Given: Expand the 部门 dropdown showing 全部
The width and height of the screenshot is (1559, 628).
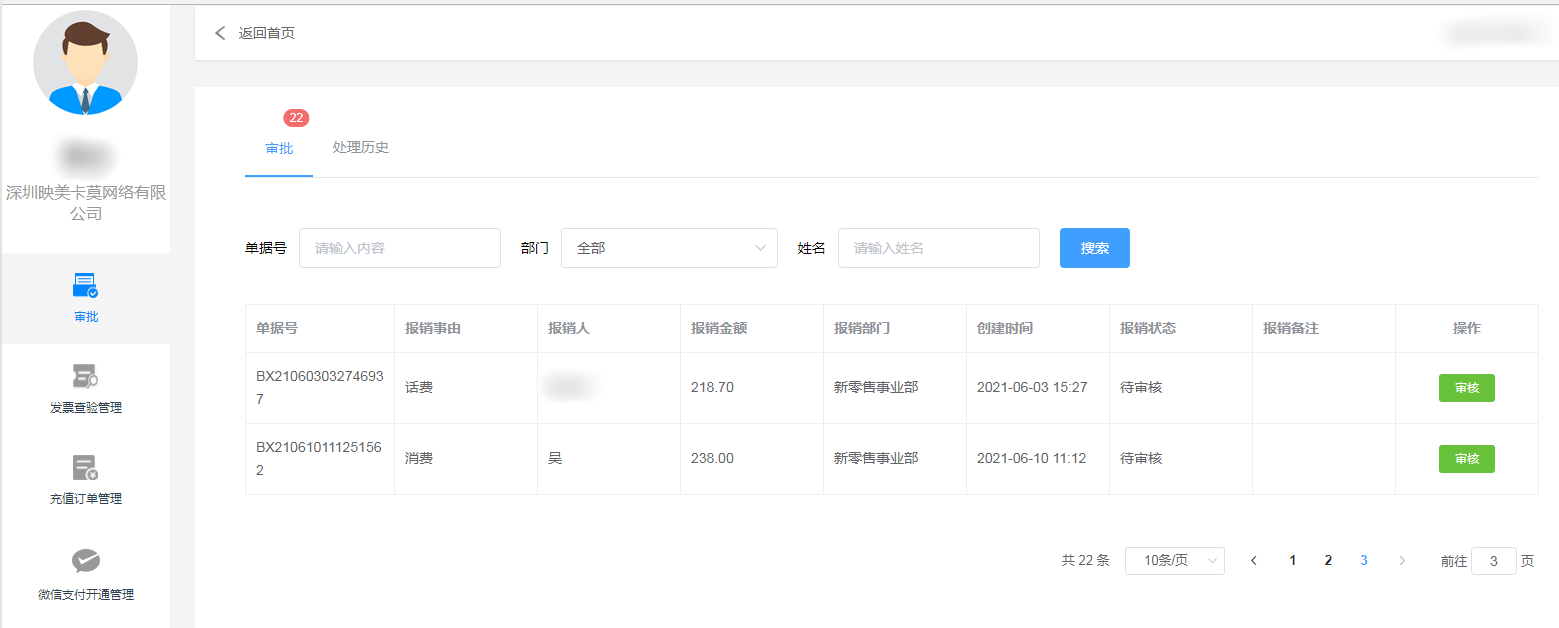Looking at the screenshot, I should [669, 248].
